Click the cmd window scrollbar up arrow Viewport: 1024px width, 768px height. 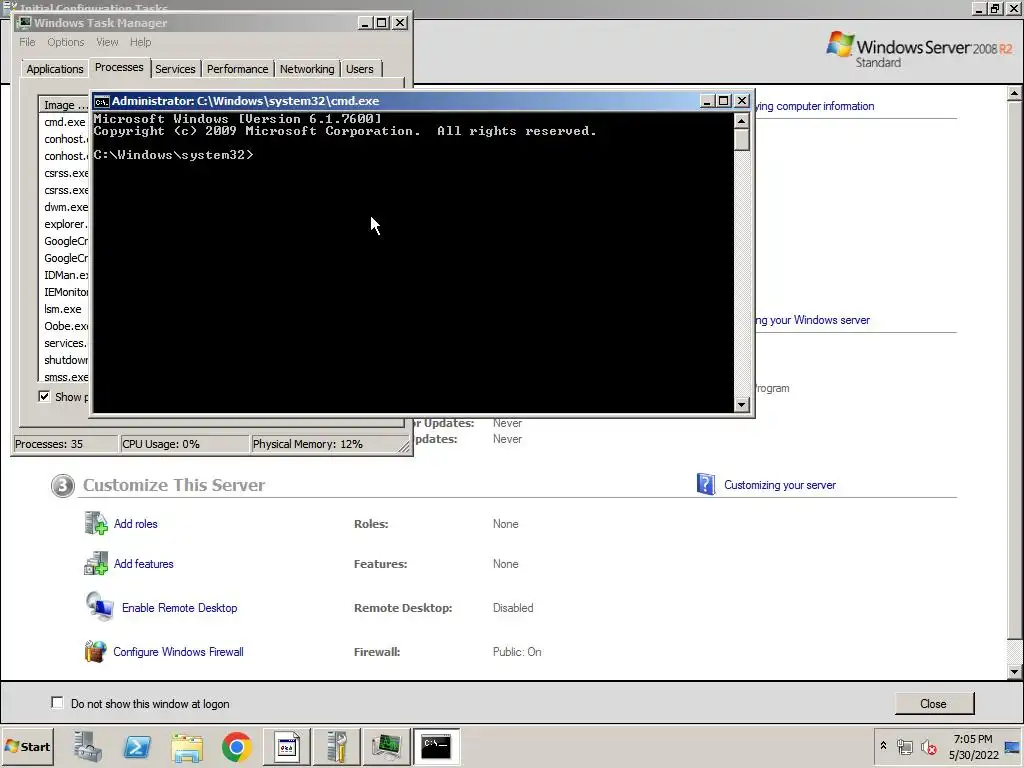[741, 121]
